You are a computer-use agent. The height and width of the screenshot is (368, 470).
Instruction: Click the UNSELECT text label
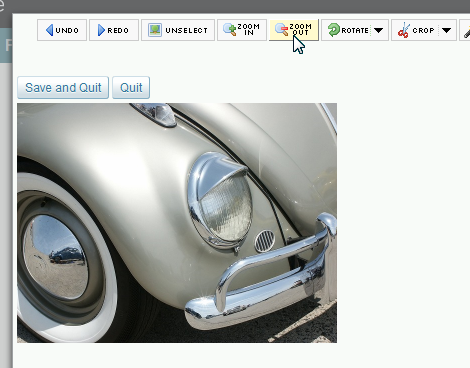tap(187, 30)
